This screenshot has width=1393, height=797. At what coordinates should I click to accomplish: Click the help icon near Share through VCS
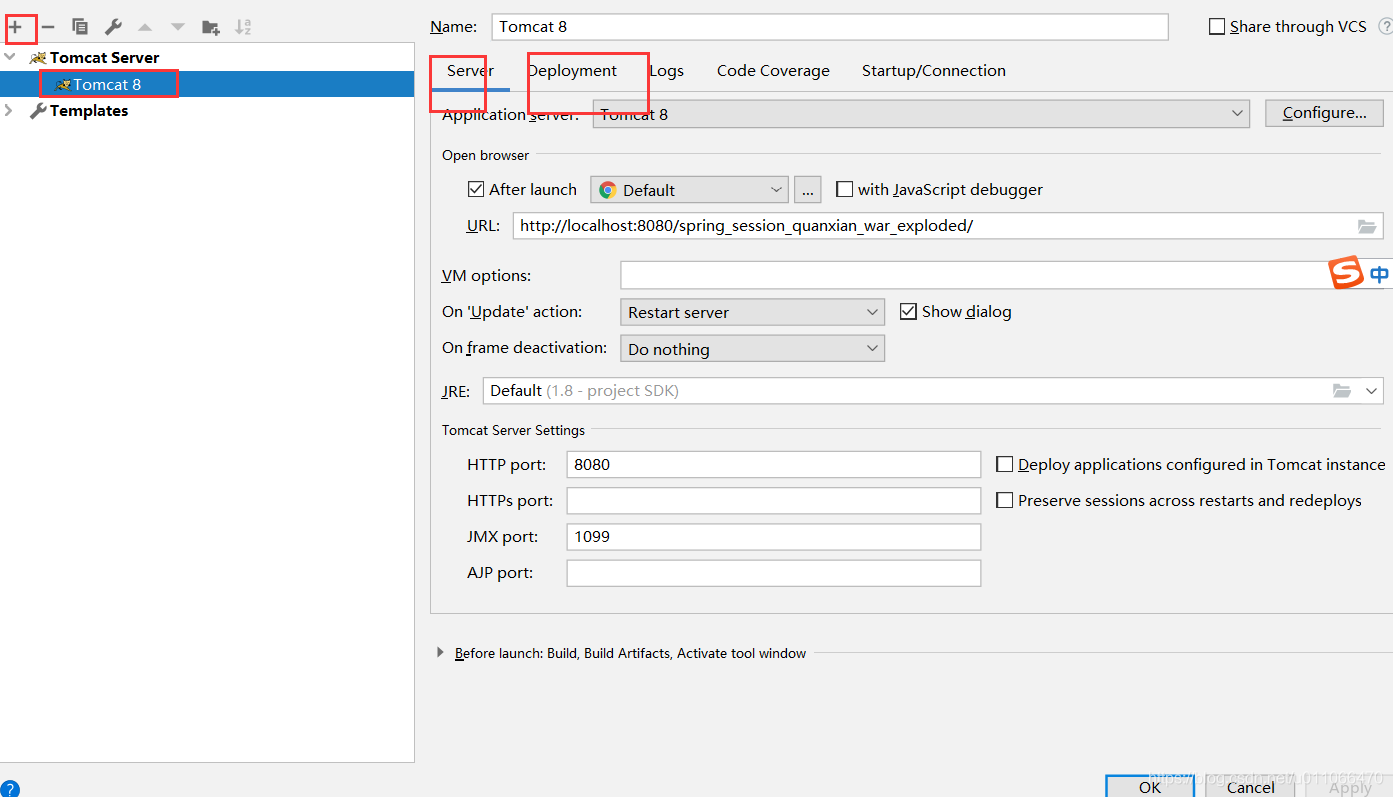coord(1385,27)
